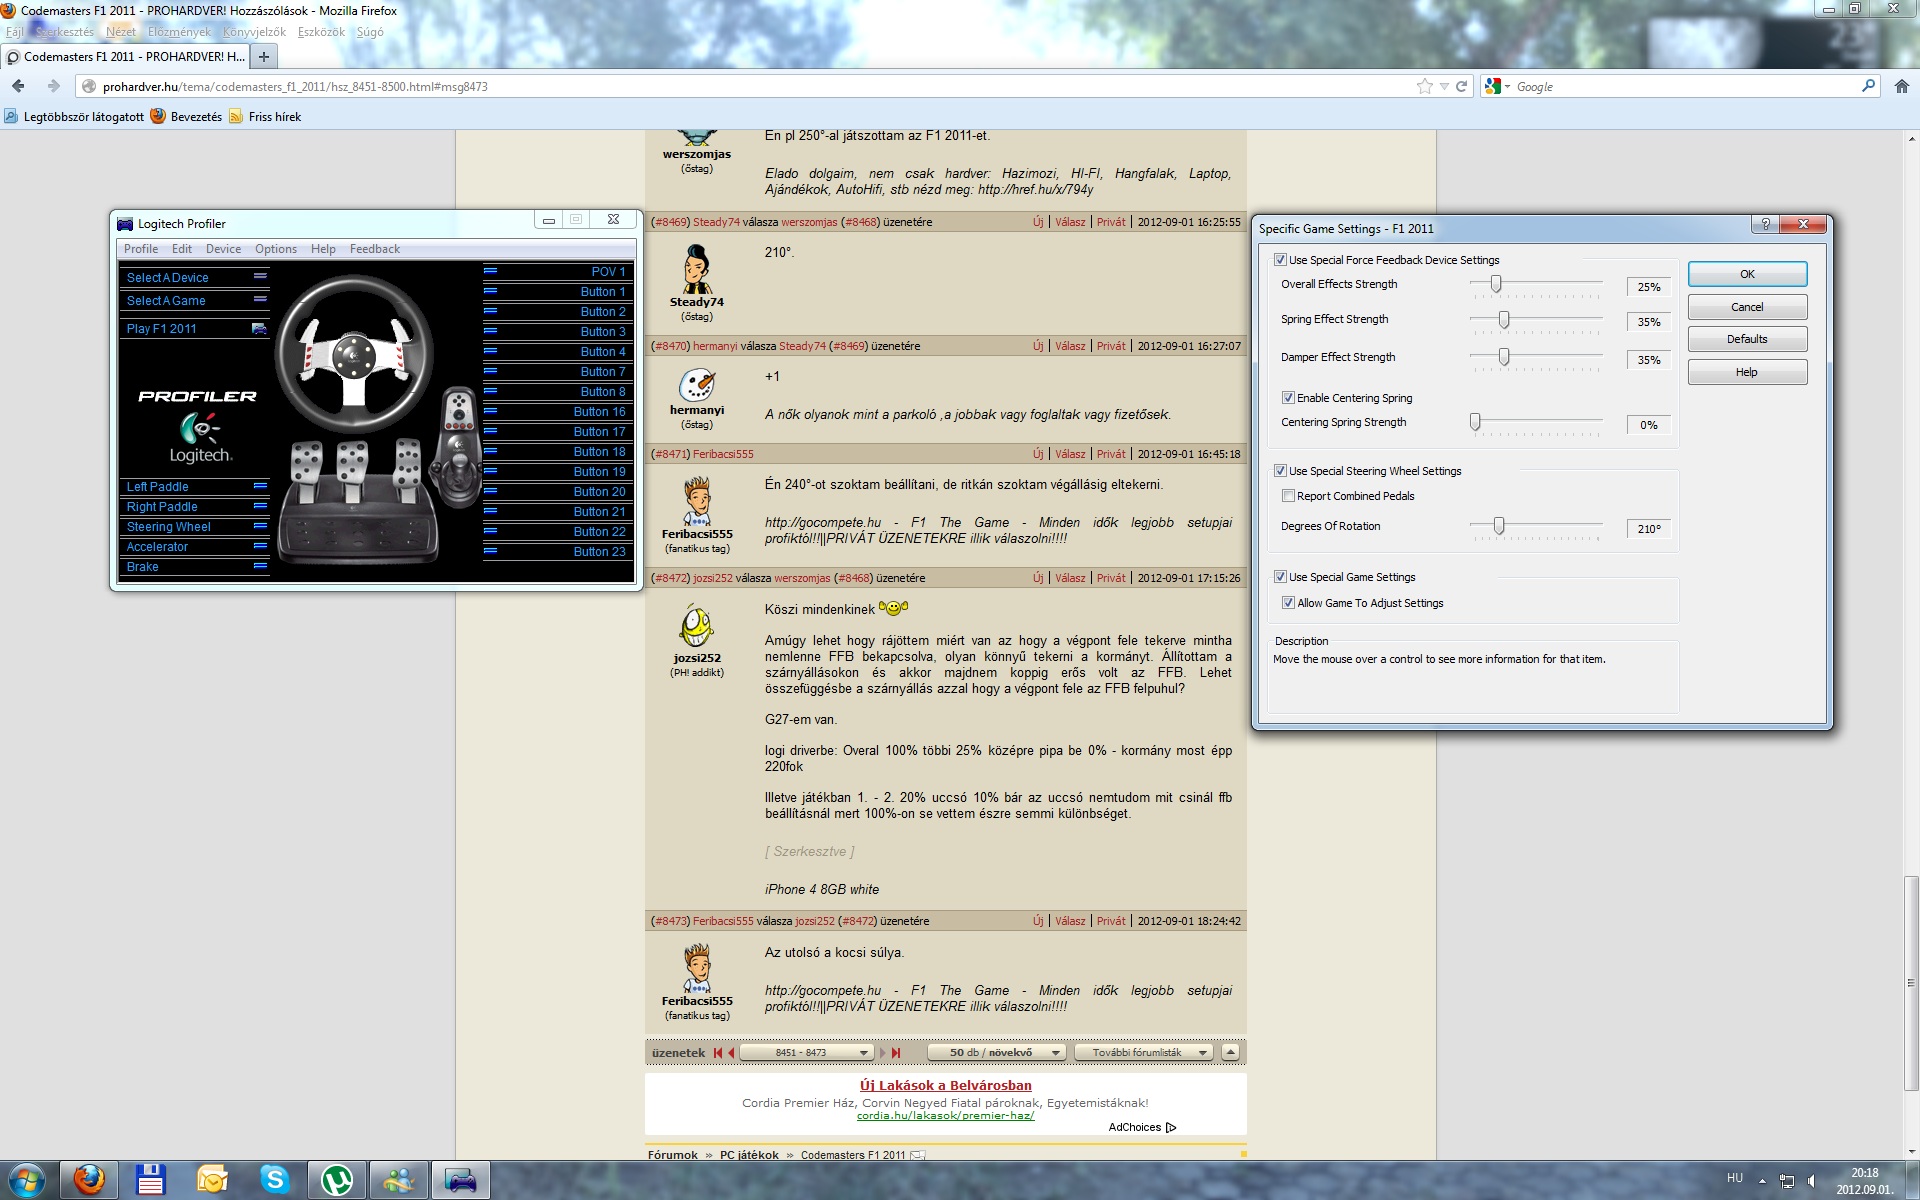Click hermanyi snowman avatar
This screenshot has height=1200, width=1920.
697,385
